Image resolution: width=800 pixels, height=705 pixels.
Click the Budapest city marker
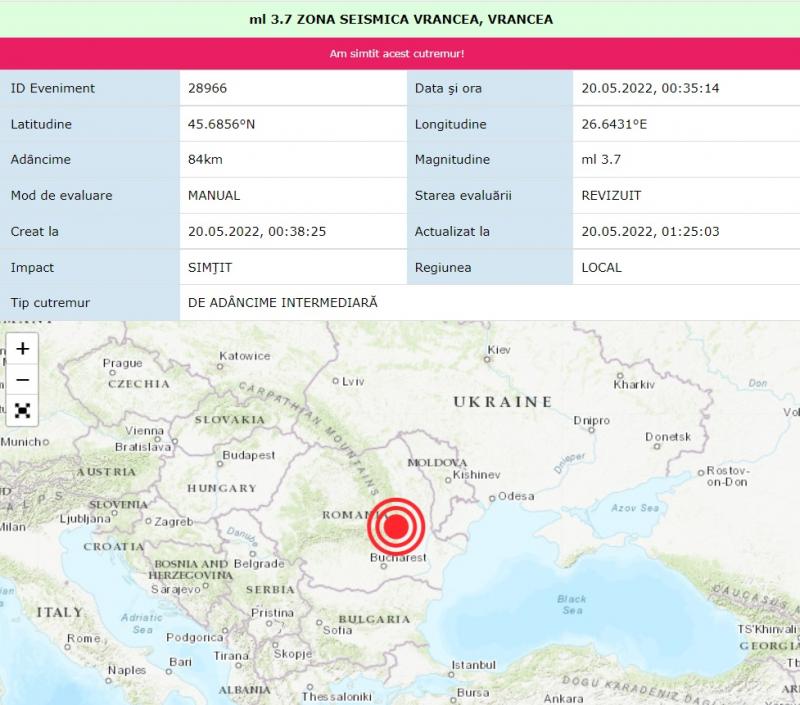(220, 464)
